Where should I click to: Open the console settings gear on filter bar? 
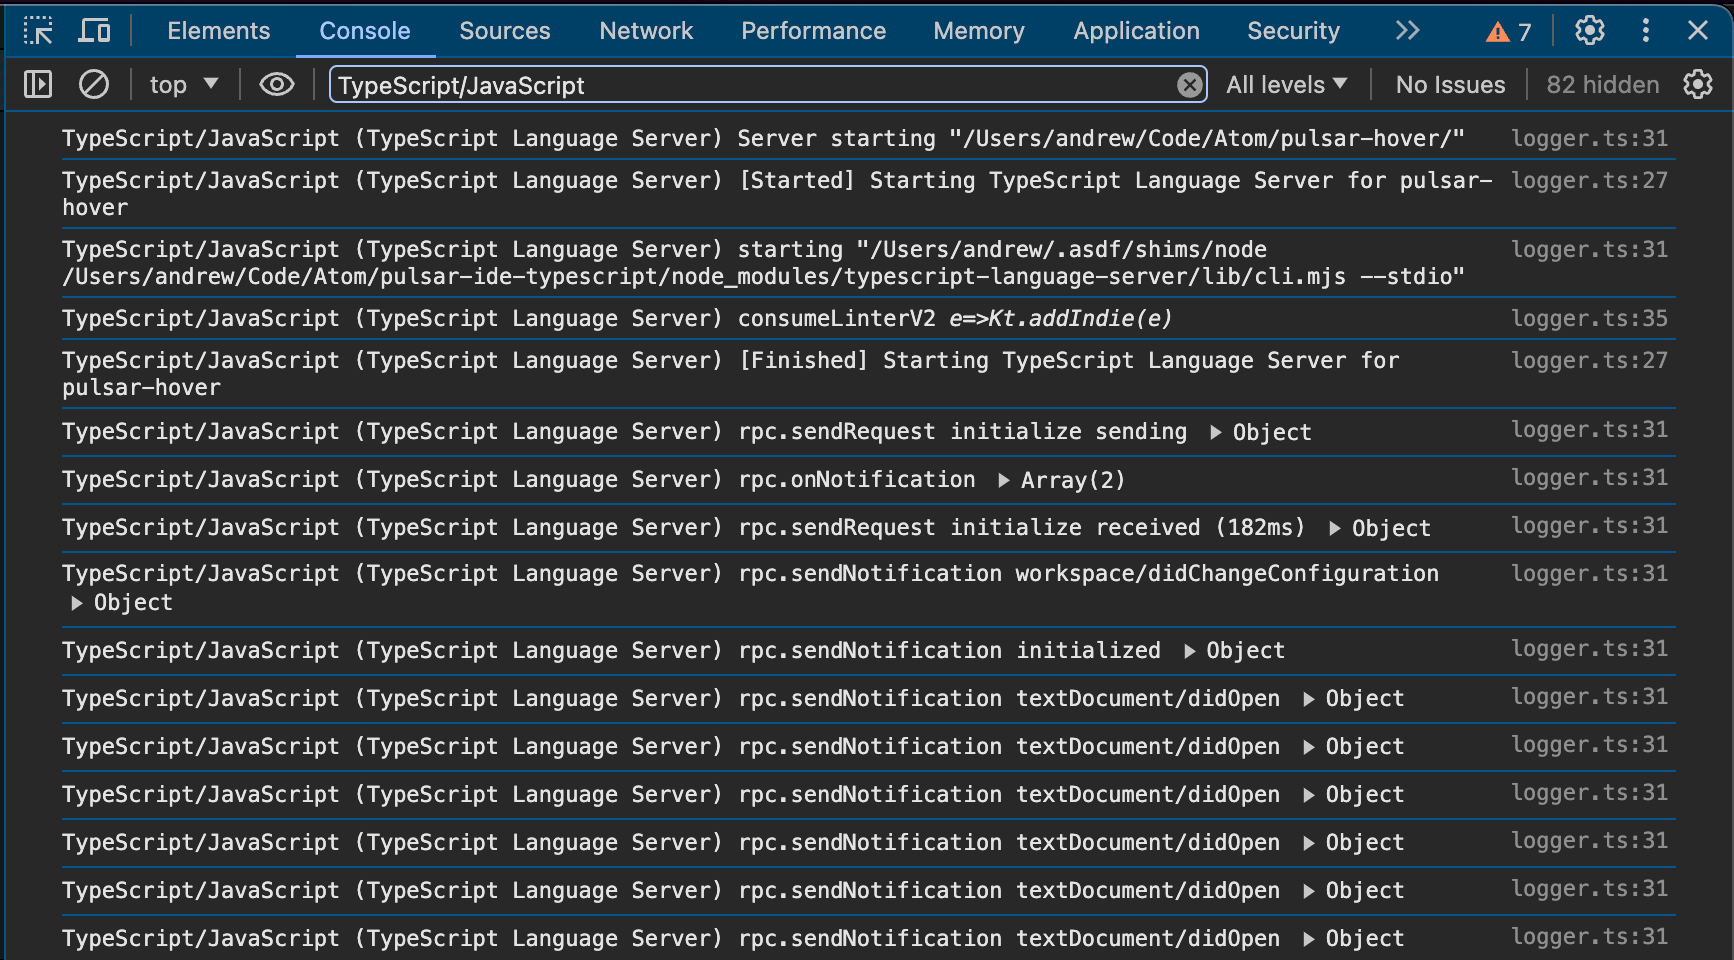(x=1698, y=84)
